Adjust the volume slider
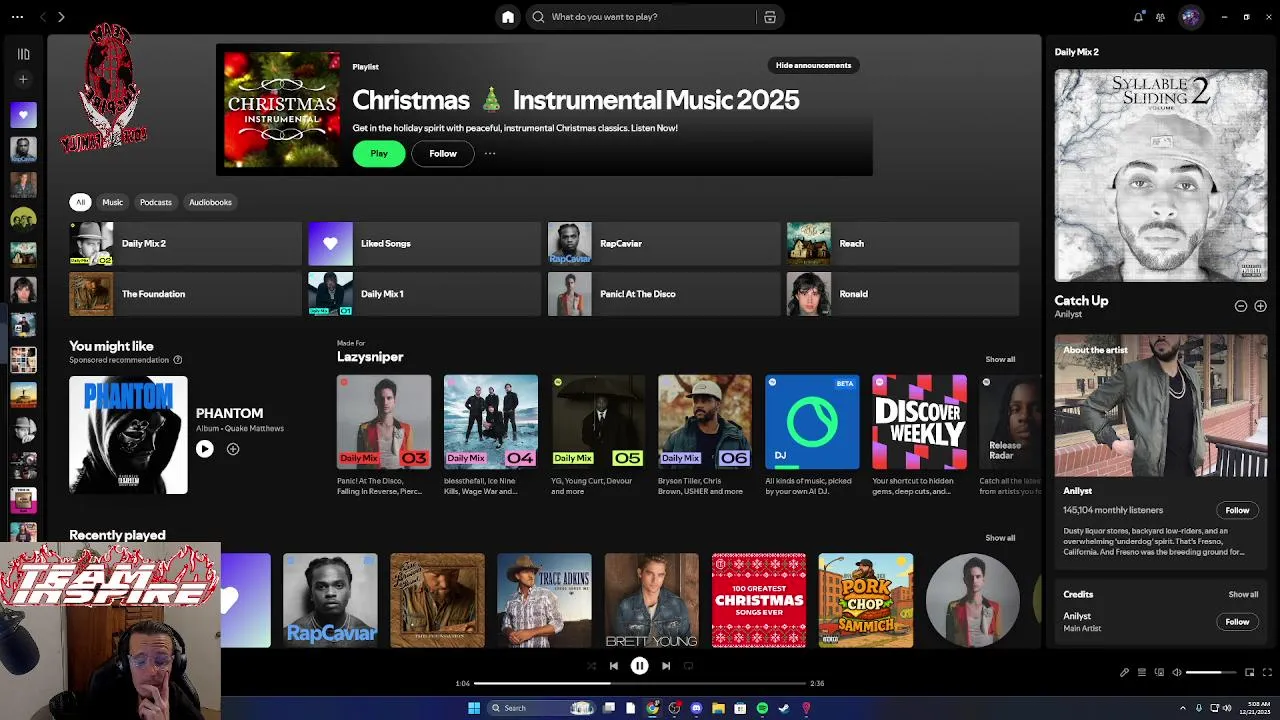1280x720 pixels. coord(1211,673)
